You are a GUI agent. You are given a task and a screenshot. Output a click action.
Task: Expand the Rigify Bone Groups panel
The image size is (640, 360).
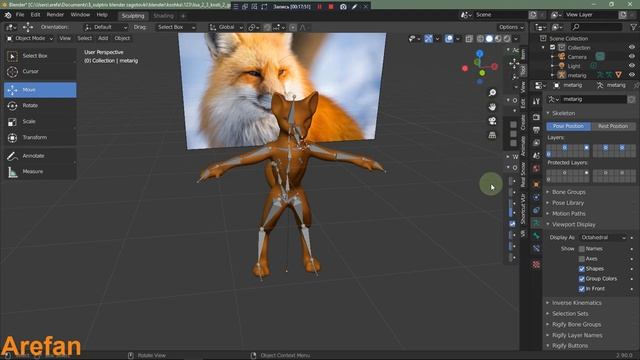(576, 324)
